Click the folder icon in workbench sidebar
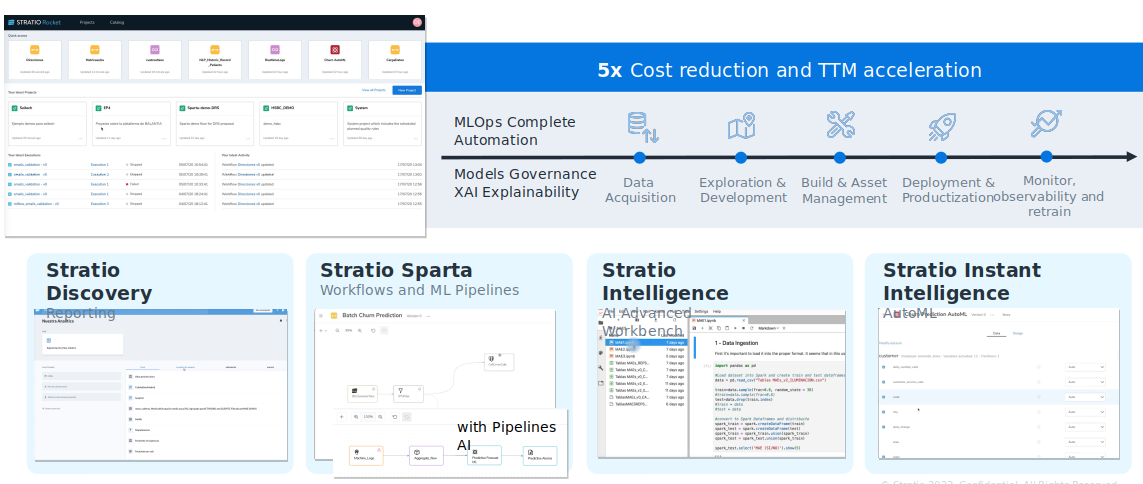The width and height of the screenshot is (1143, 484). tap(601, 323)
